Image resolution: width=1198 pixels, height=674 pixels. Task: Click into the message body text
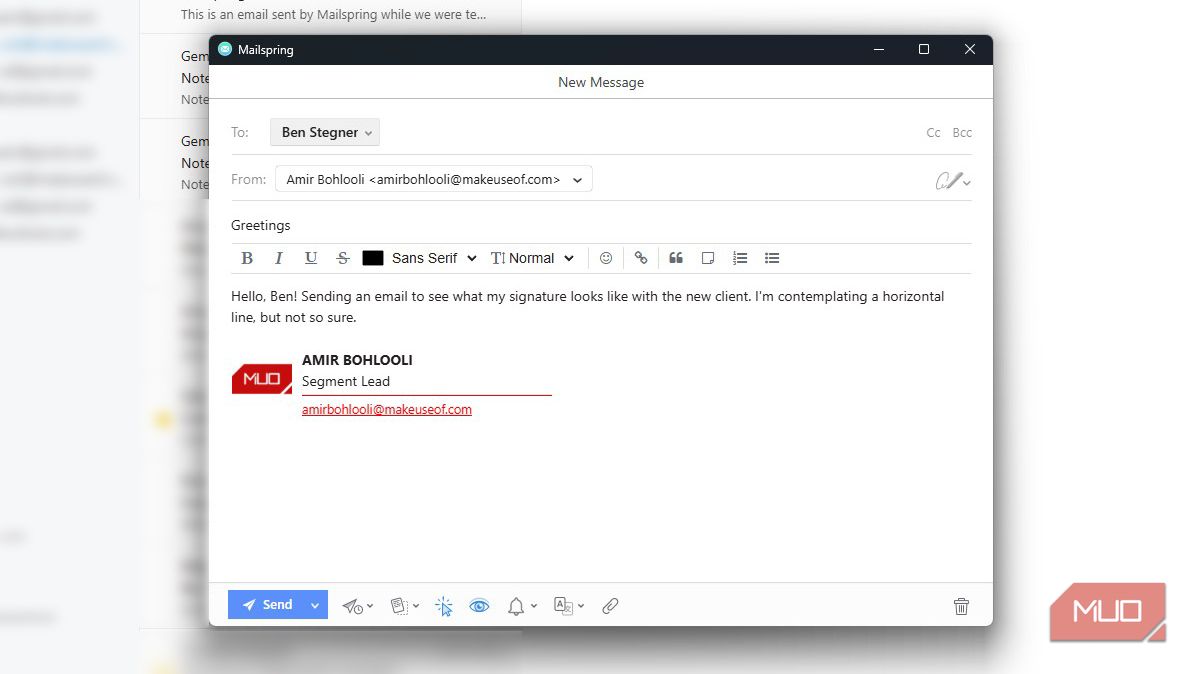[x=588, y=306]
